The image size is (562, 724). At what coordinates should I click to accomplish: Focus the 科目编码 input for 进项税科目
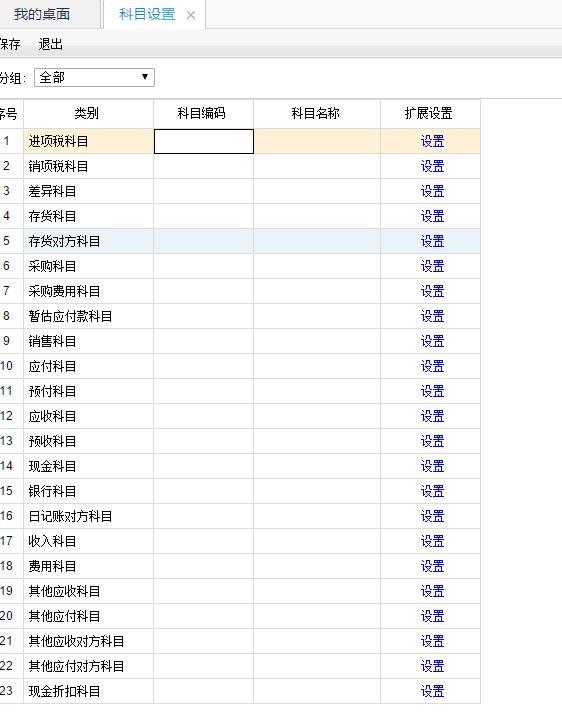click(204, 141)
